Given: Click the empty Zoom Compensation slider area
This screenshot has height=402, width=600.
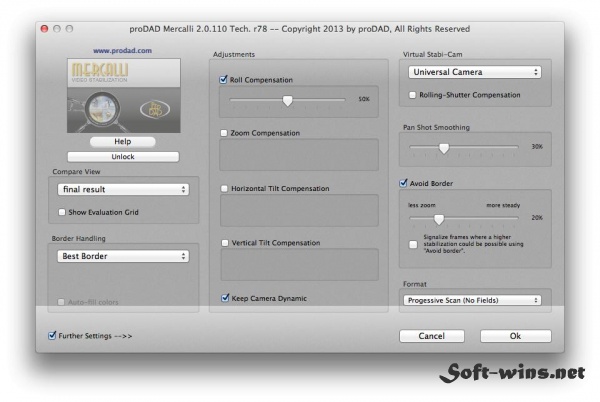Looking at the screenshot, I should [x=299, y=155].
